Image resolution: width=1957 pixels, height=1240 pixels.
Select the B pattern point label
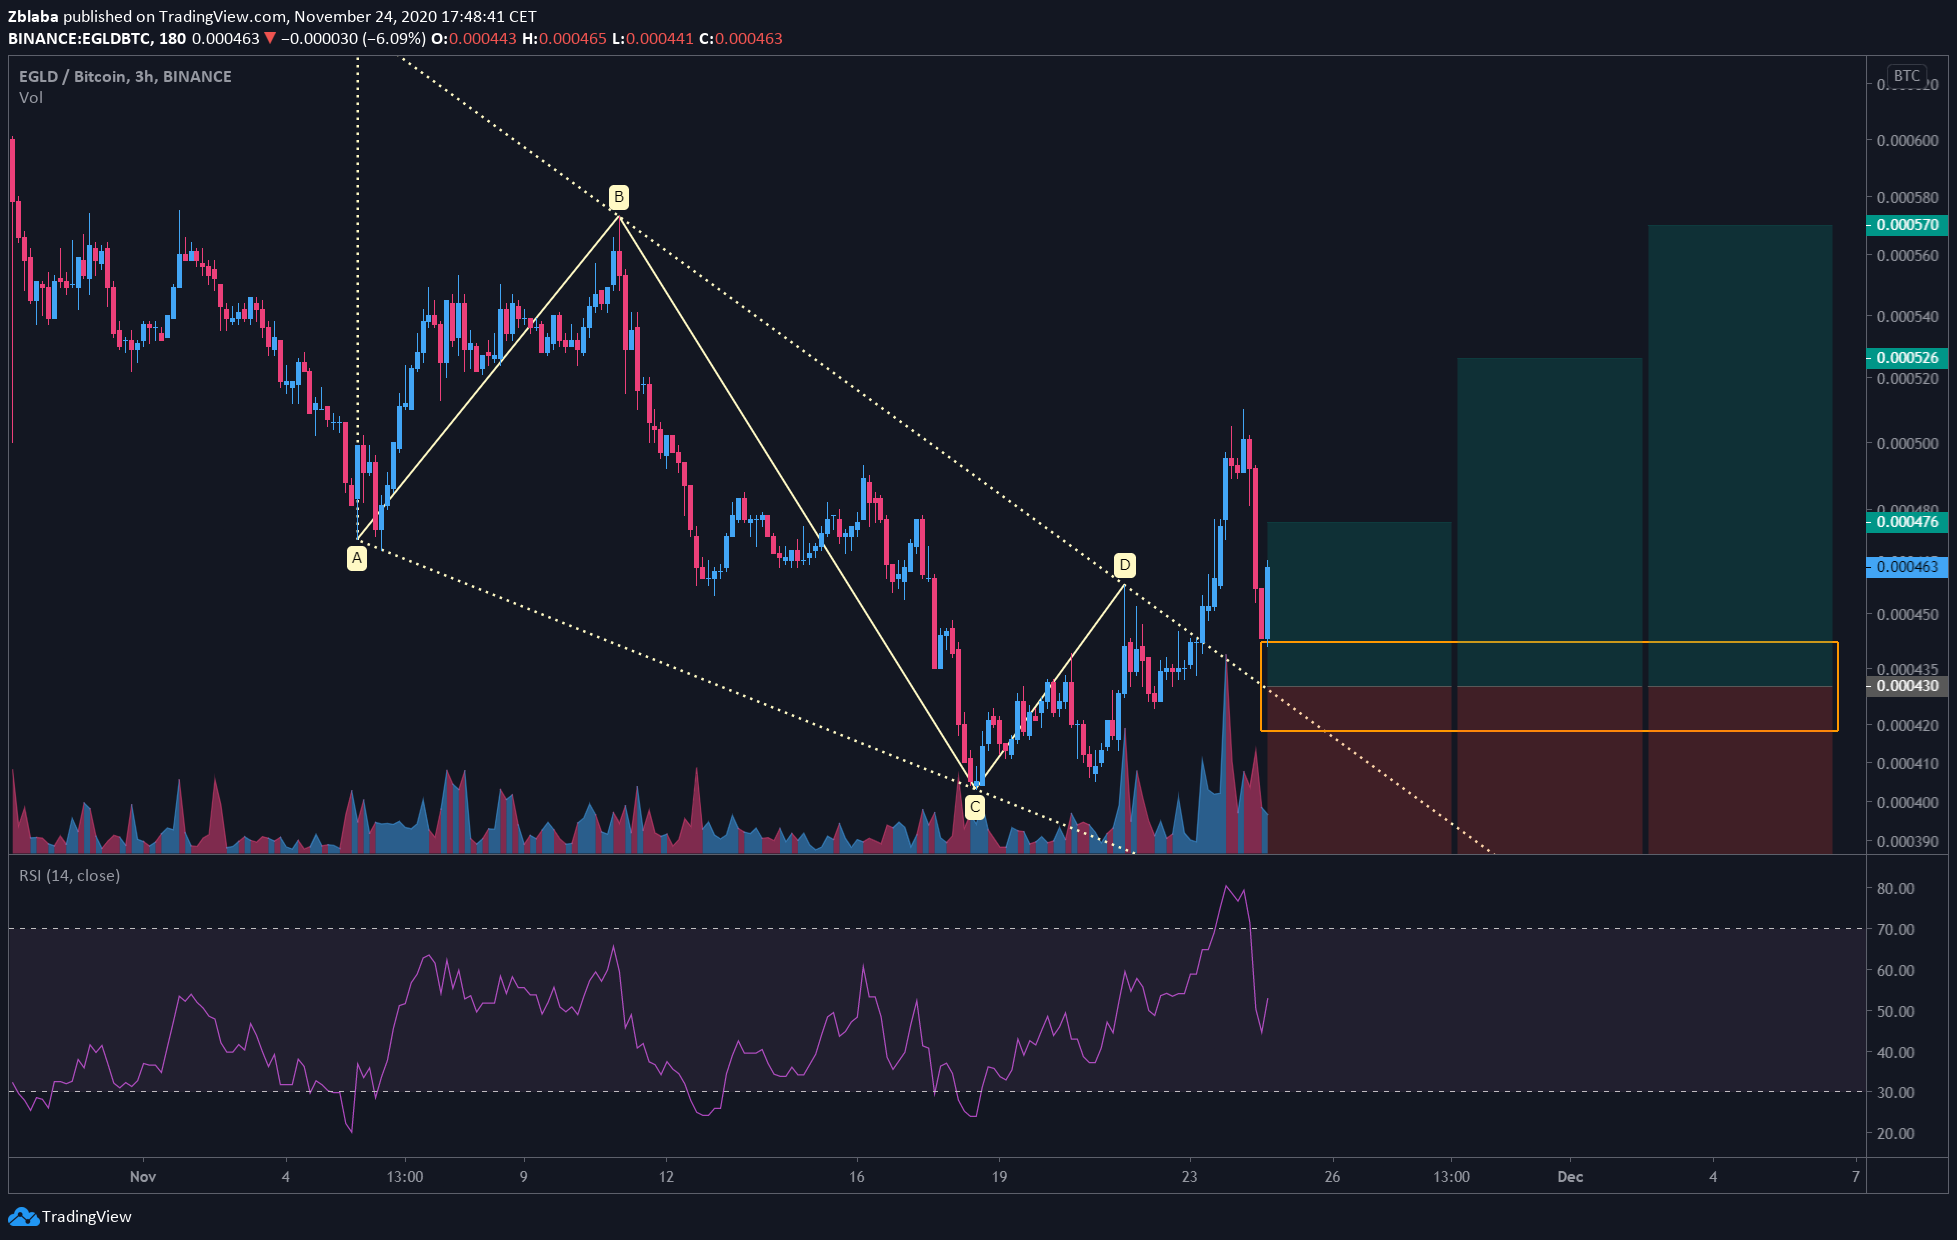pyautogui.click(x=619, y=197)
